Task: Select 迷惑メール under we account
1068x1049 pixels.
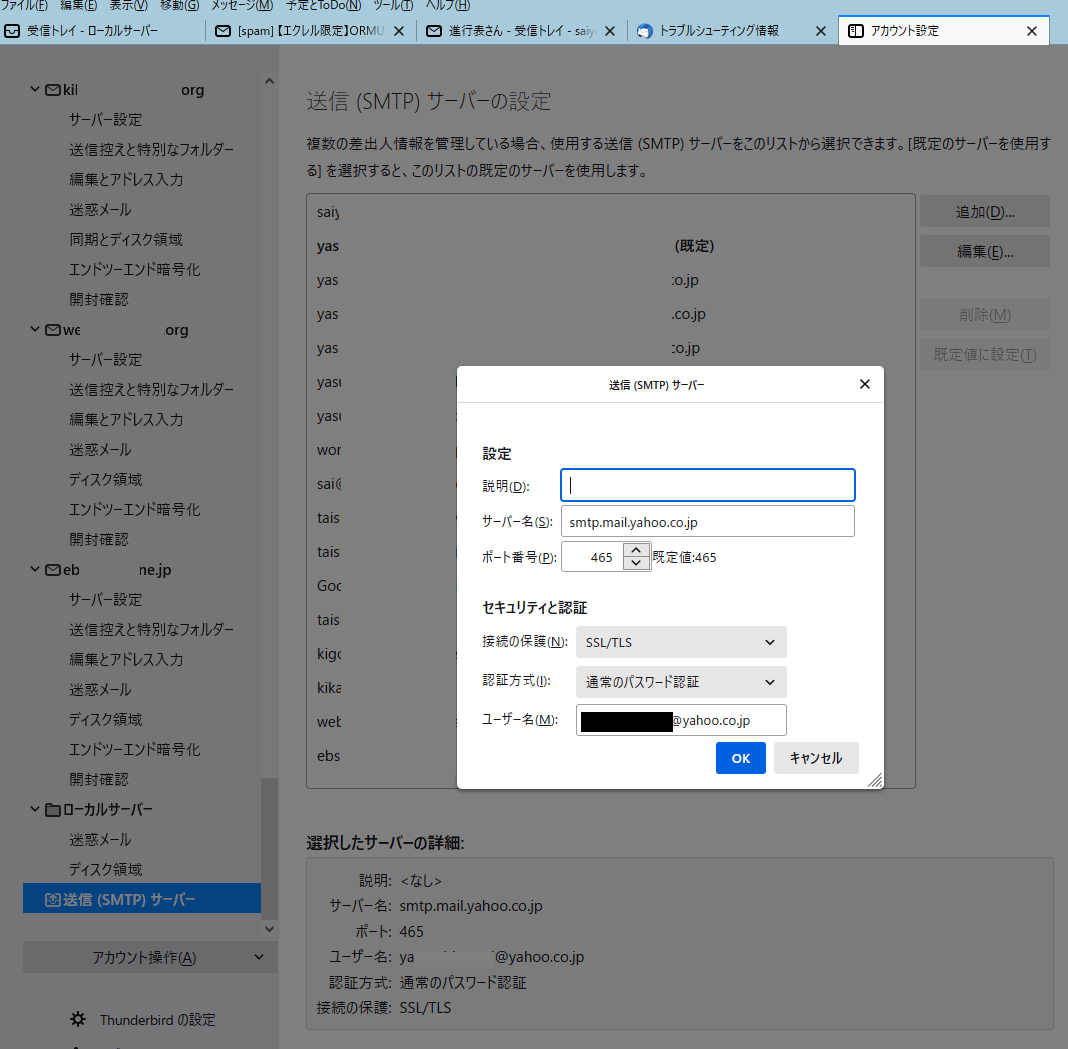Action: click(100, 450)
